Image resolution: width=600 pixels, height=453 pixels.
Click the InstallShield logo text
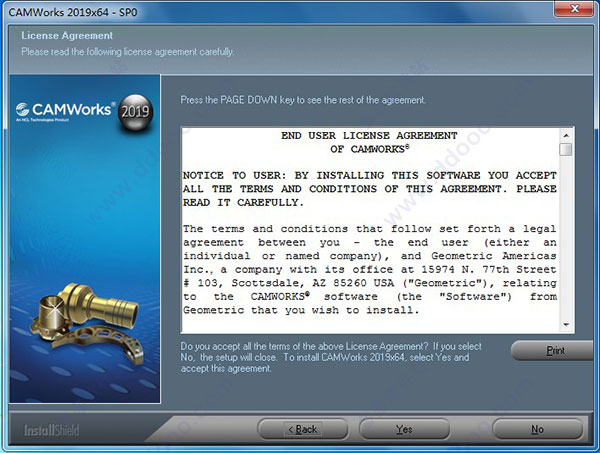coord(52,430)
